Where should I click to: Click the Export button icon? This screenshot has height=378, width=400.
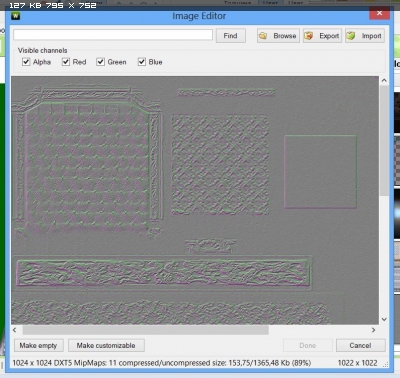(x=309, y=36)
